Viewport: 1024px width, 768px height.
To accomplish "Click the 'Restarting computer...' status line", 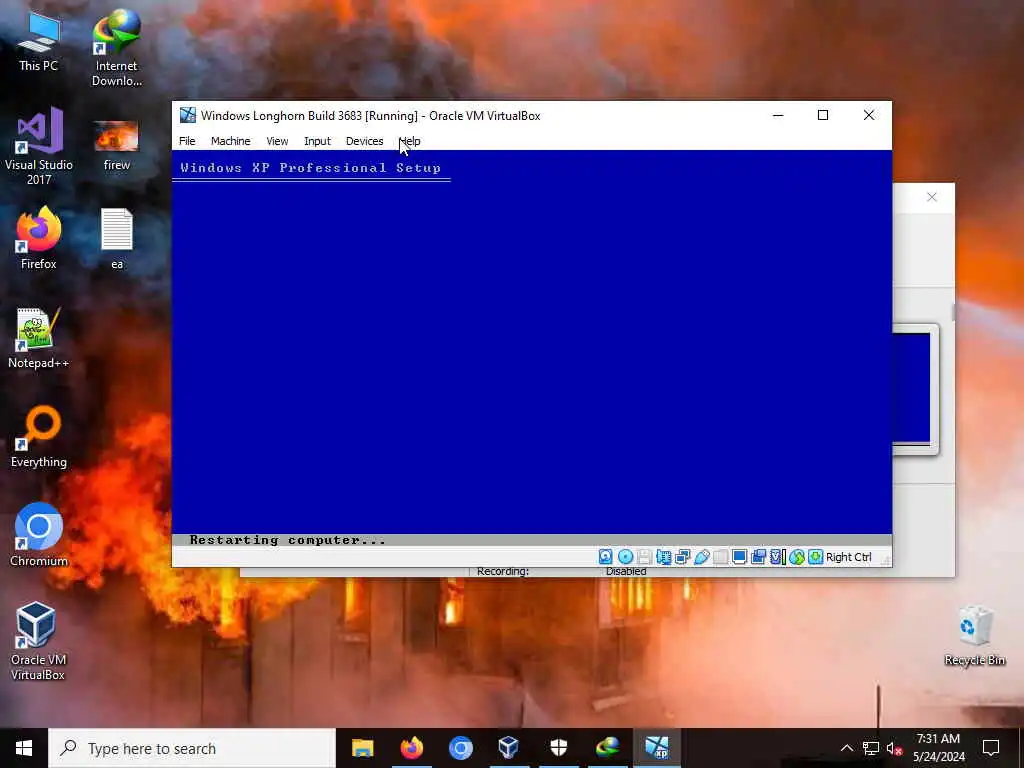I will [x=287, y=540].
